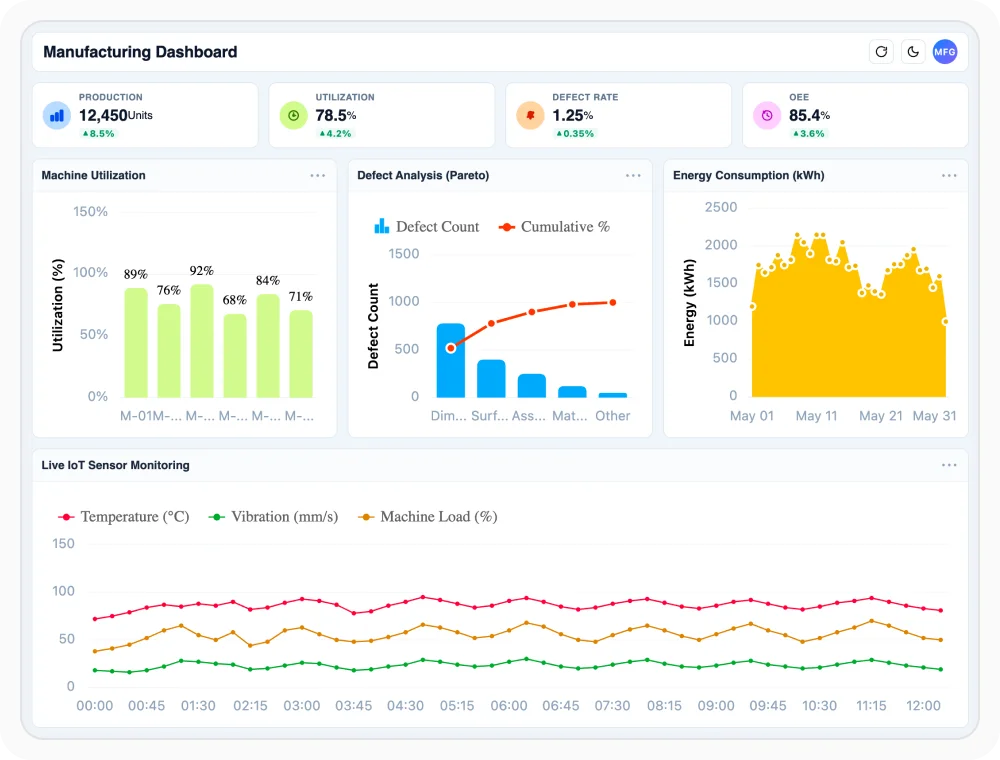
Task: Click the Vibration green legend marker
Action: (217, 517)
